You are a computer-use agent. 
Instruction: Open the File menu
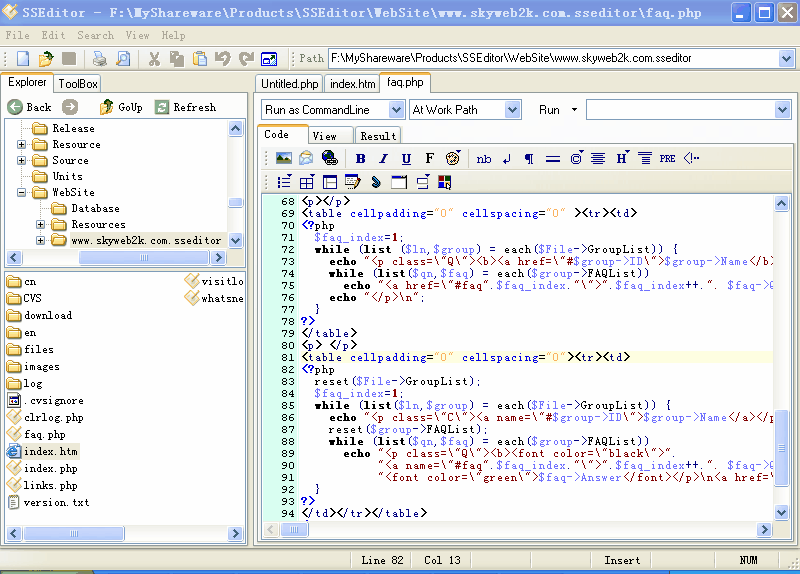click(x=17, y=35)
